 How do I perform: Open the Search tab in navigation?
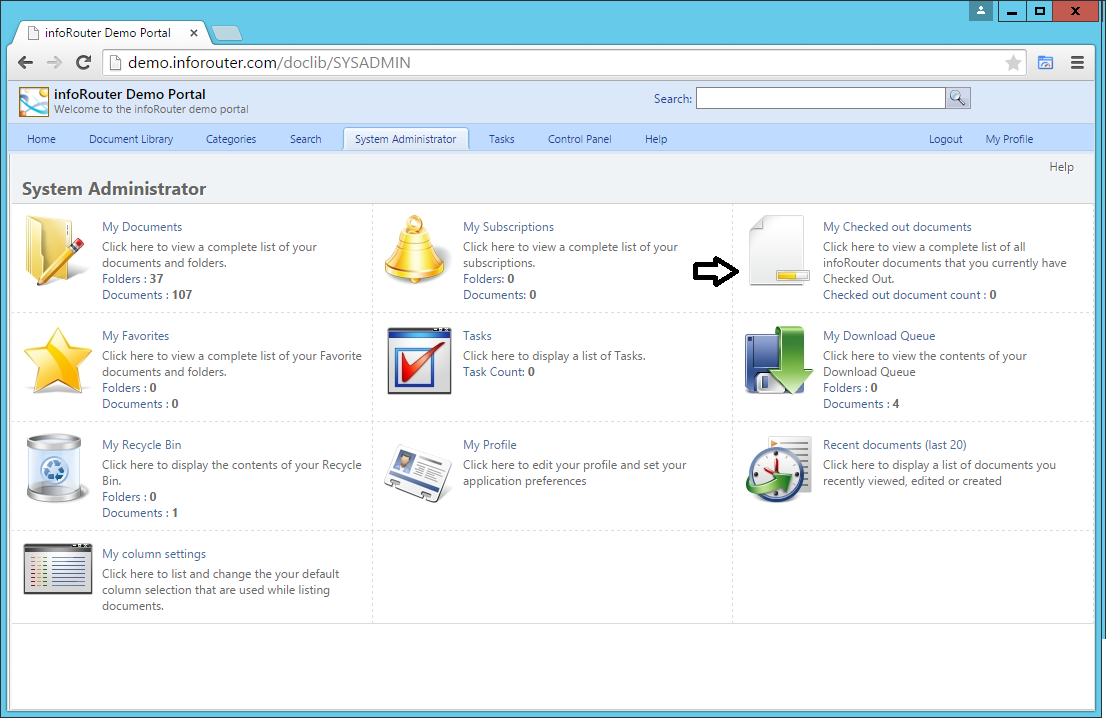[x=305, y=139]
